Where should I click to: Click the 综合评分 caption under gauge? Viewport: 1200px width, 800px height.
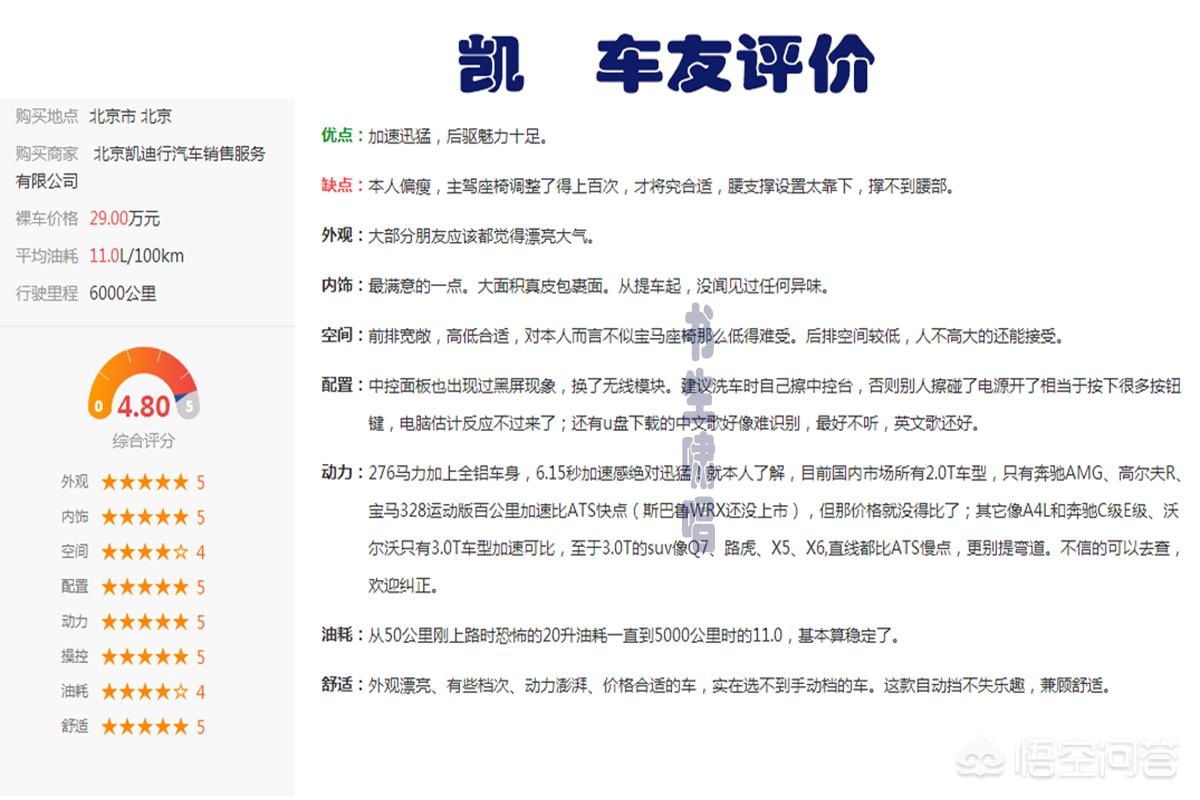pos(143,441)
